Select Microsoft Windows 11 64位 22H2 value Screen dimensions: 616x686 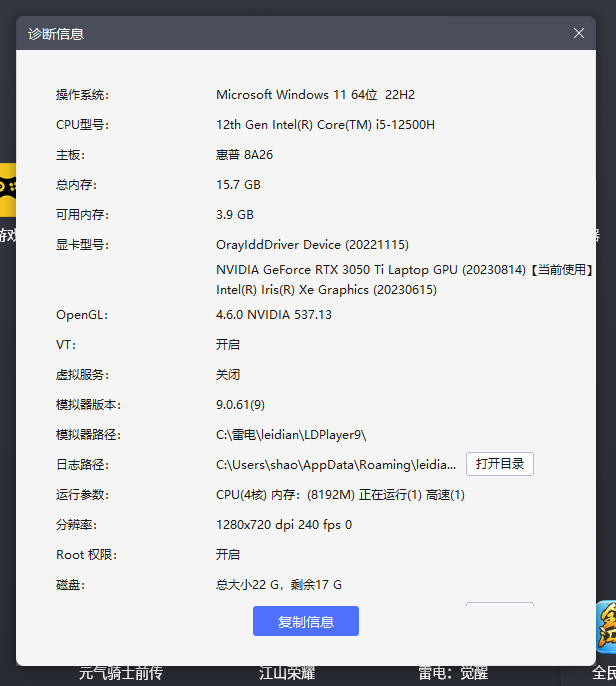315,95
